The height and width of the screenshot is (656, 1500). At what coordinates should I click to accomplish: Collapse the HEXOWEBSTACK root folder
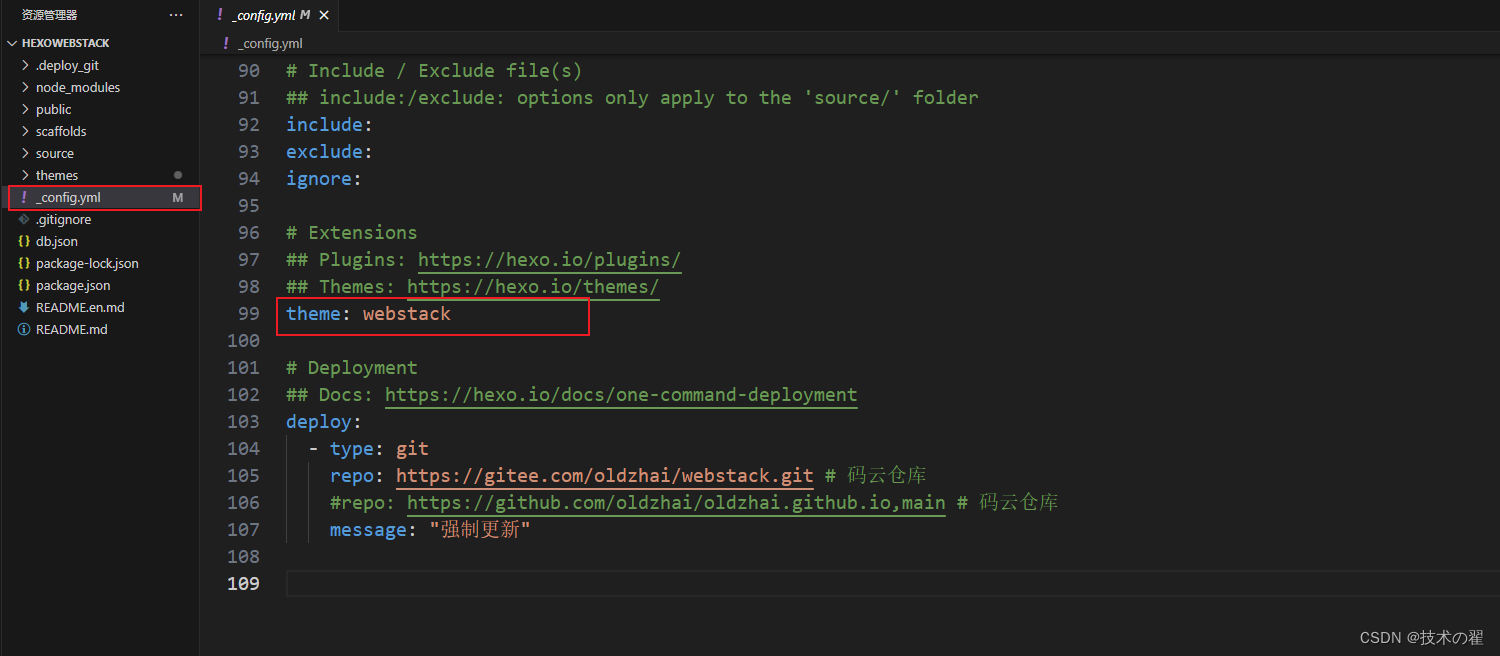(13, 43)
